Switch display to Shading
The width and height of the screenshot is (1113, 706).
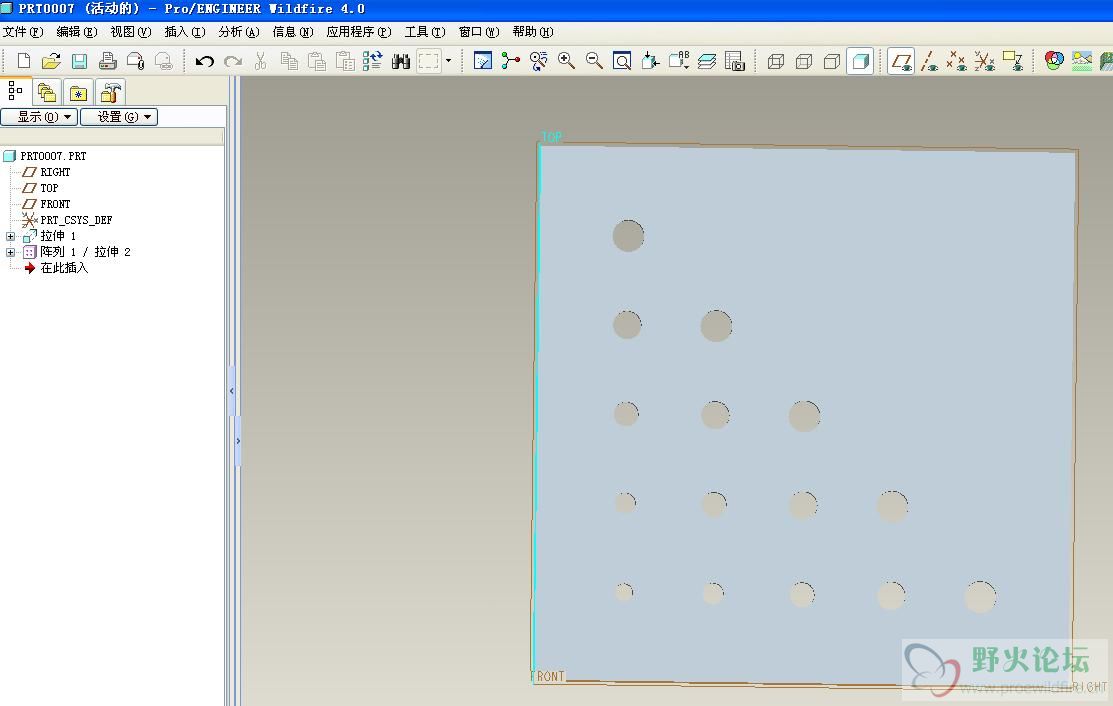(860, 62)
